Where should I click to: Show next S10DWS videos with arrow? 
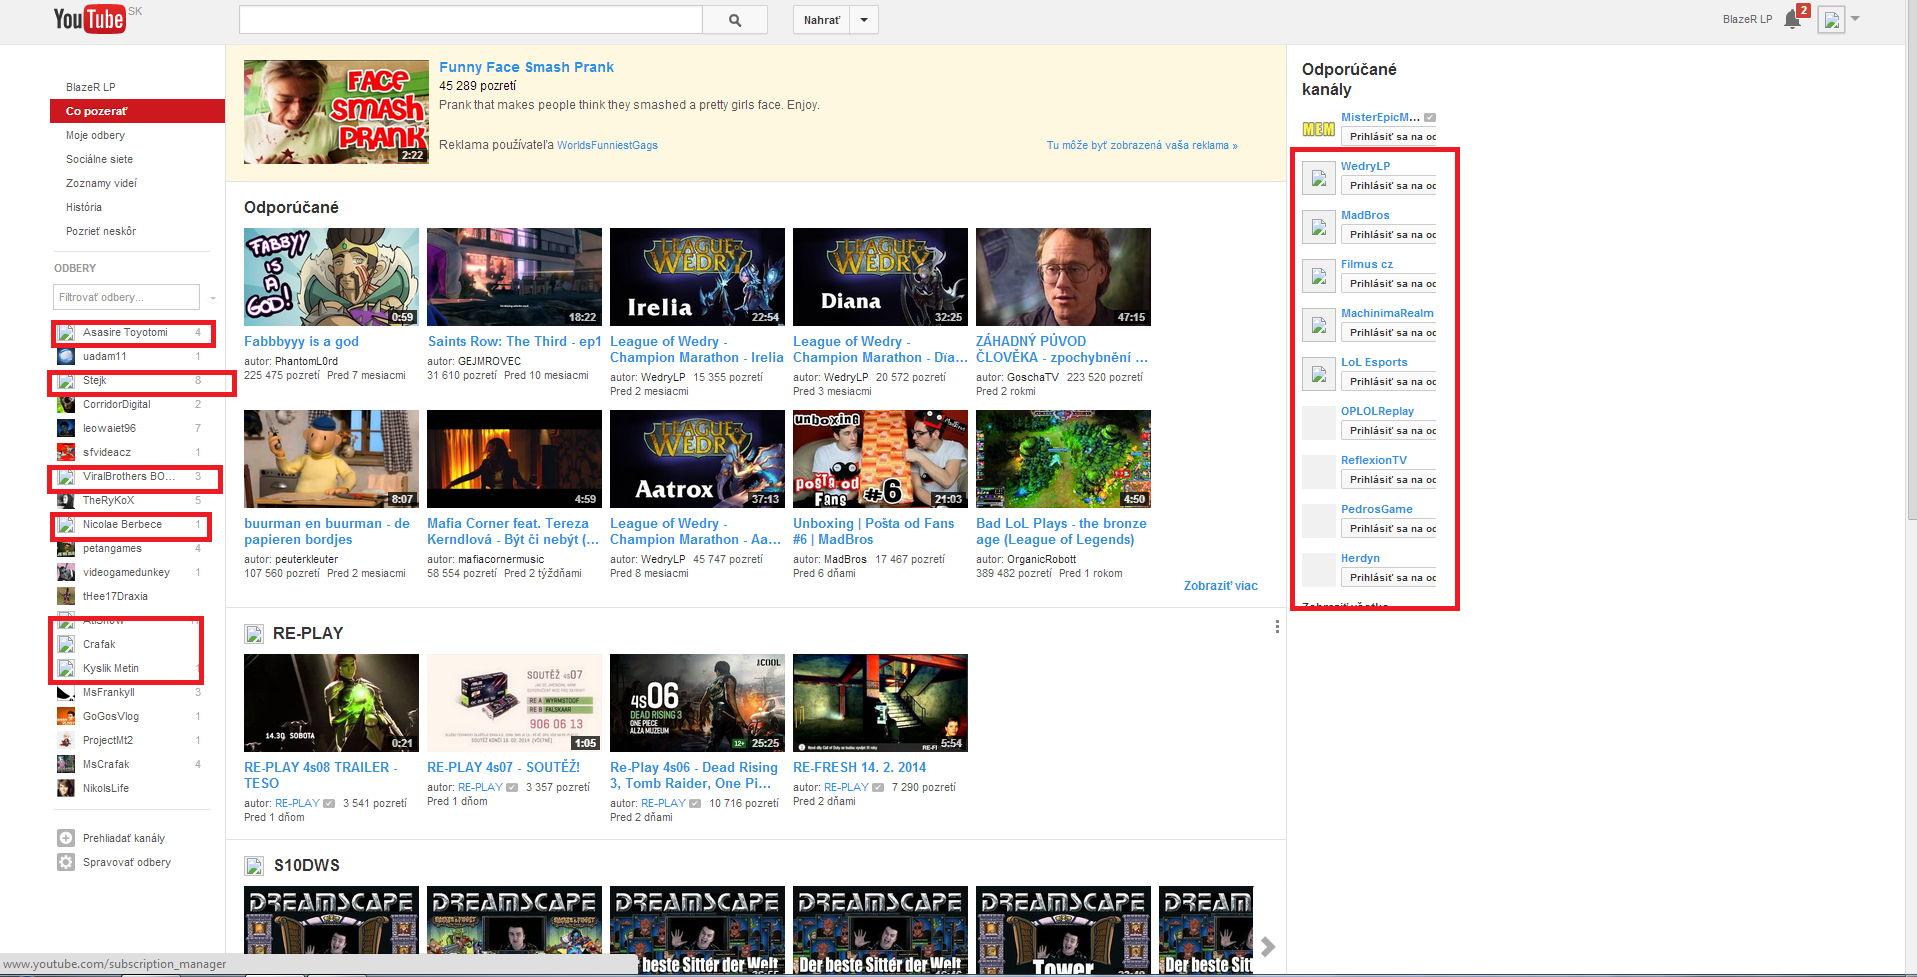click(1268, 946)
